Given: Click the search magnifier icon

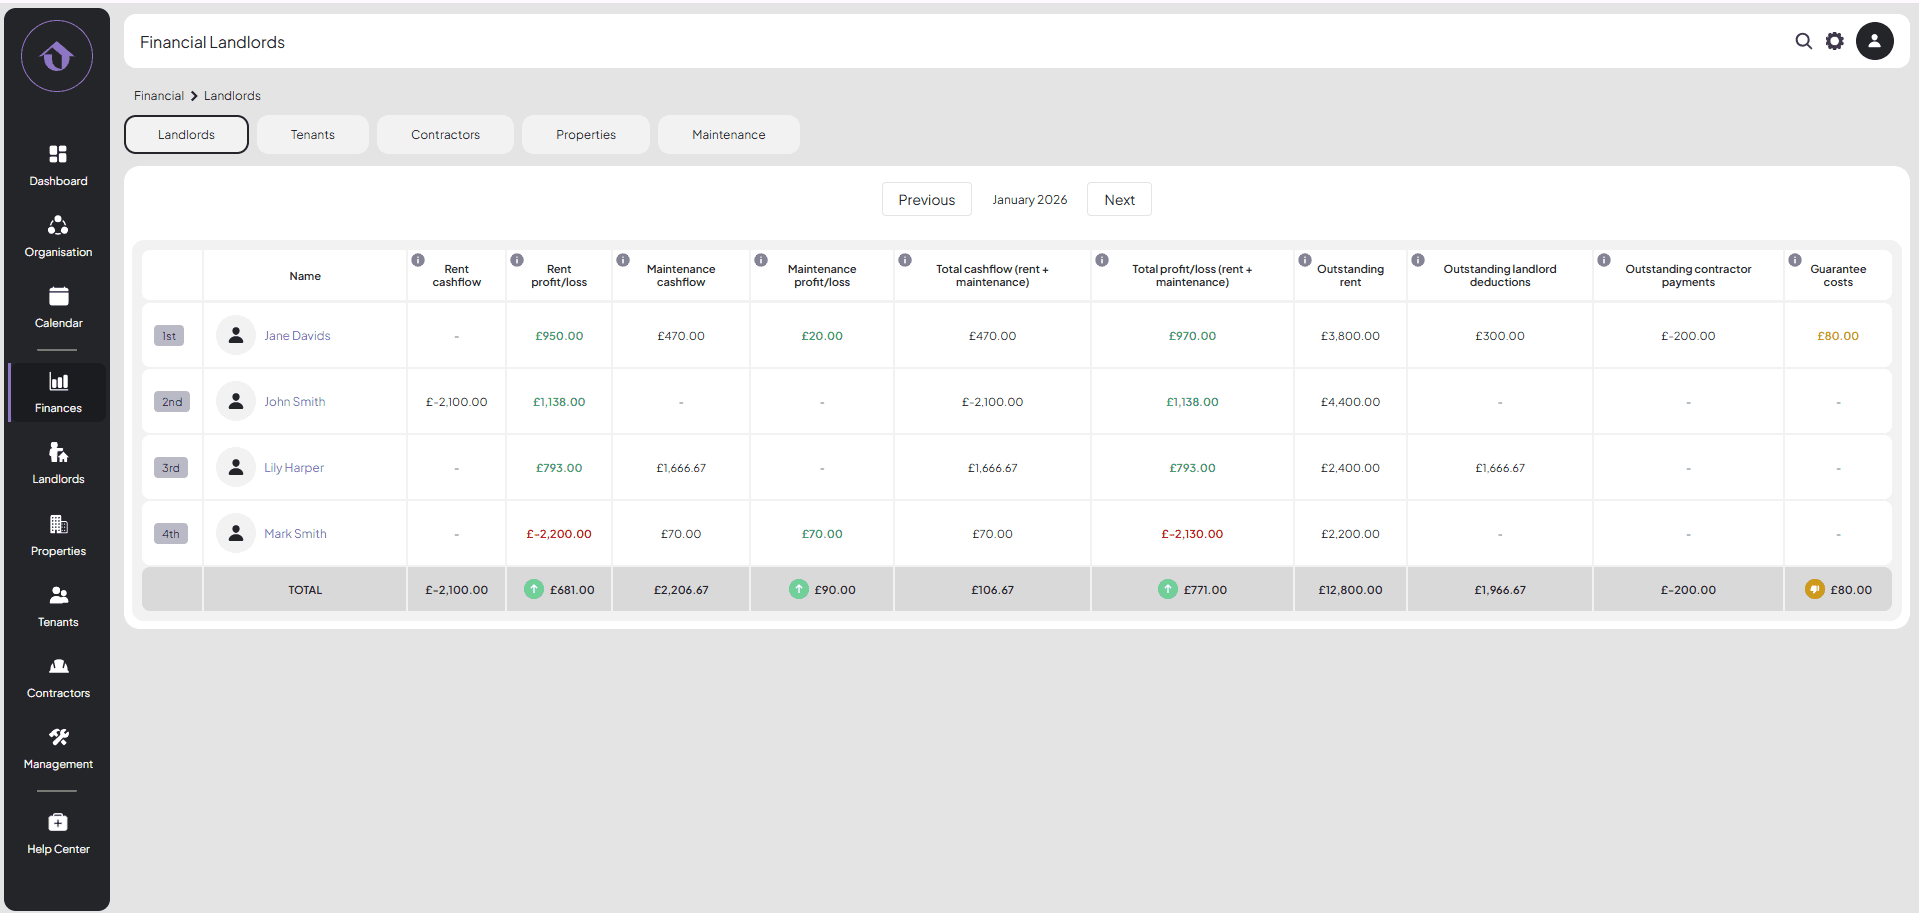Looking at the screenshot, I should pyautogui.click(x=1803, y=41).
